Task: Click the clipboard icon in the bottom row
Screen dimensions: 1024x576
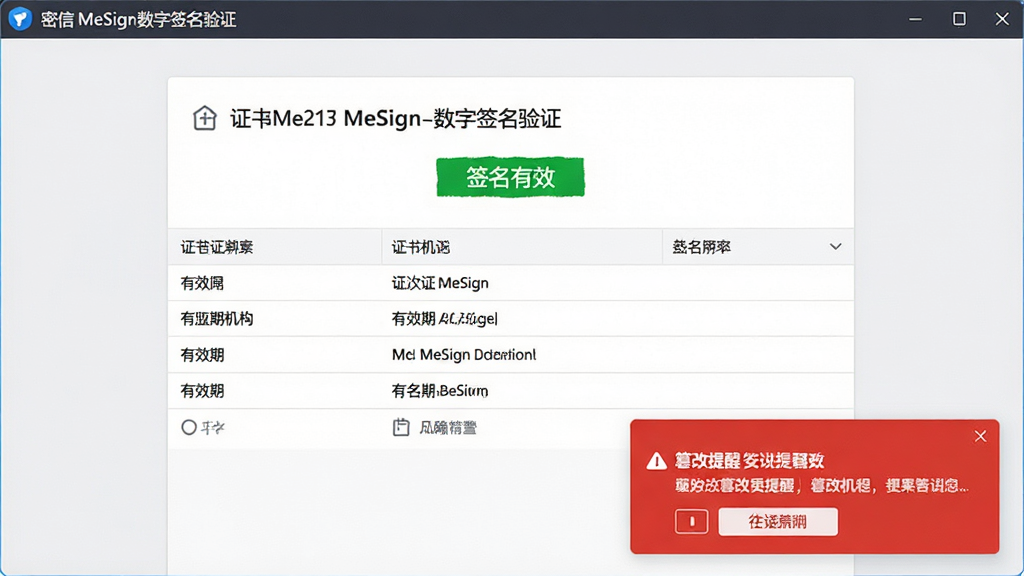Action: tap(401, 427)
